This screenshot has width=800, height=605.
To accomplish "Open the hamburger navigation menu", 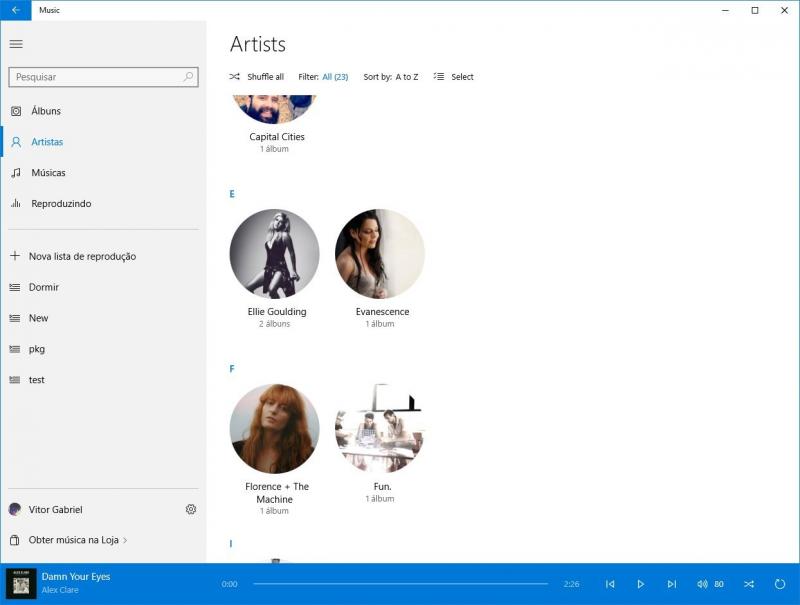I will (x=16, y=44).
